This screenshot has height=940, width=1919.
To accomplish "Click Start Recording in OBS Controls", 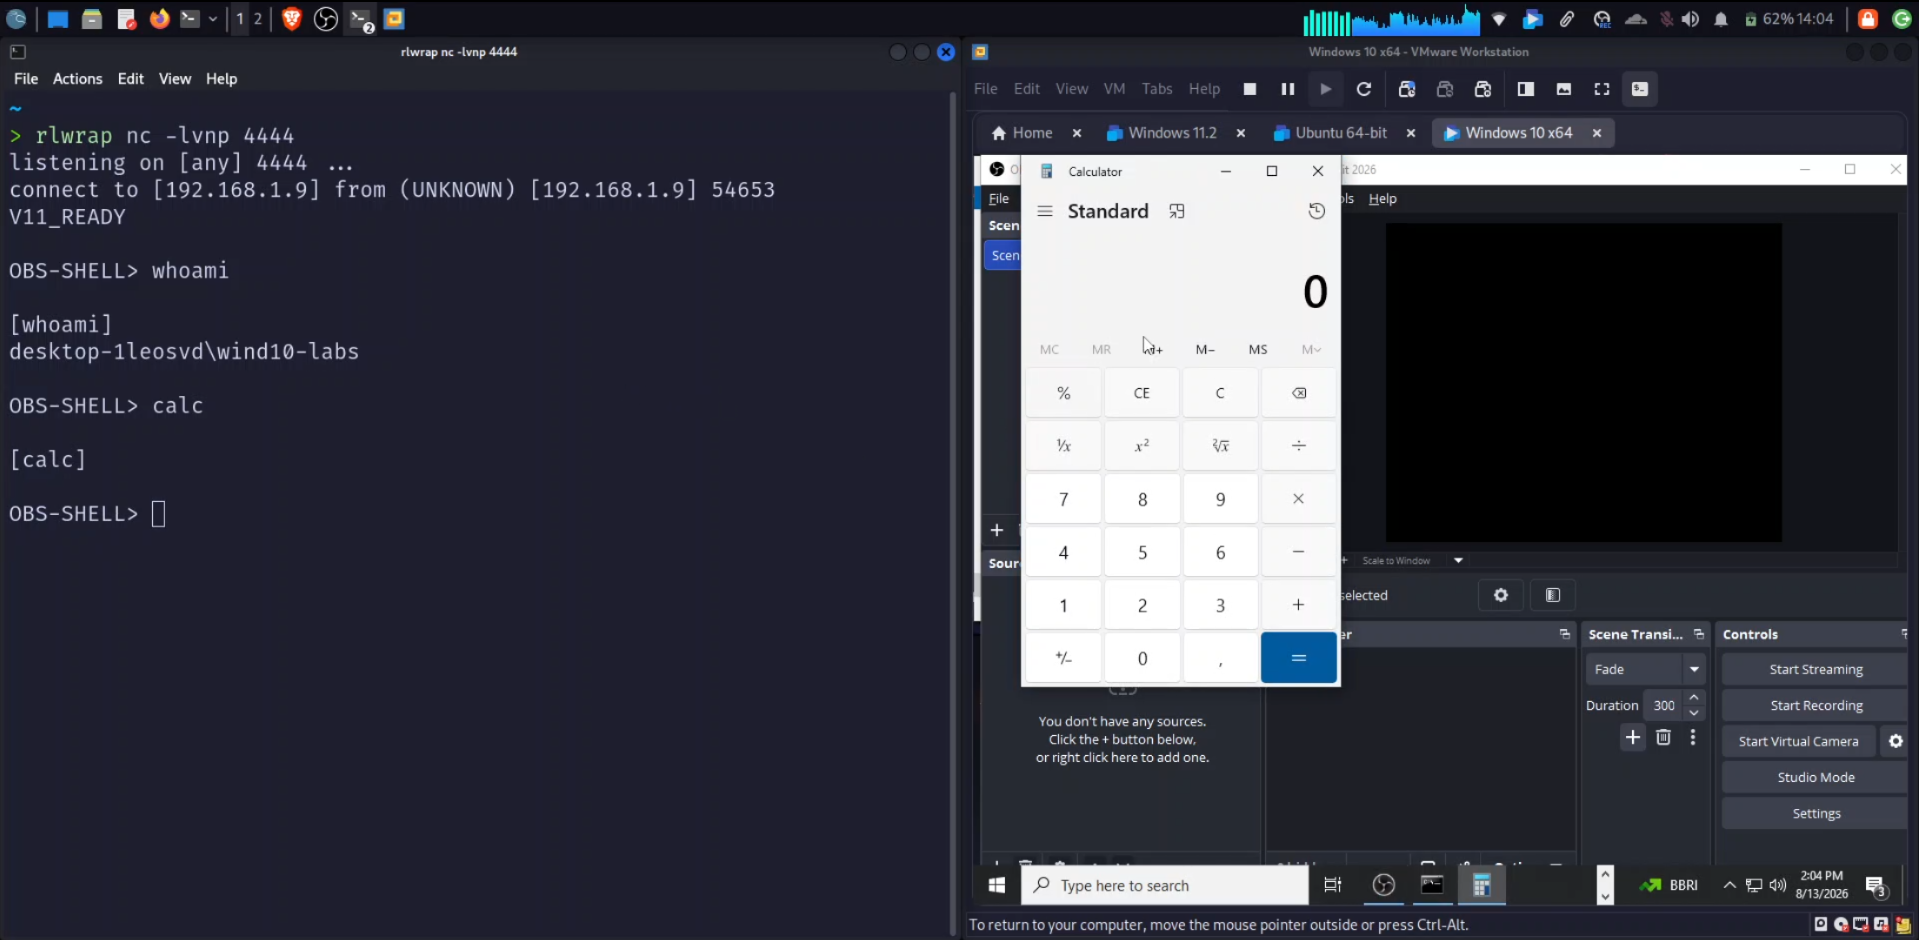I will coord(1815,706).
